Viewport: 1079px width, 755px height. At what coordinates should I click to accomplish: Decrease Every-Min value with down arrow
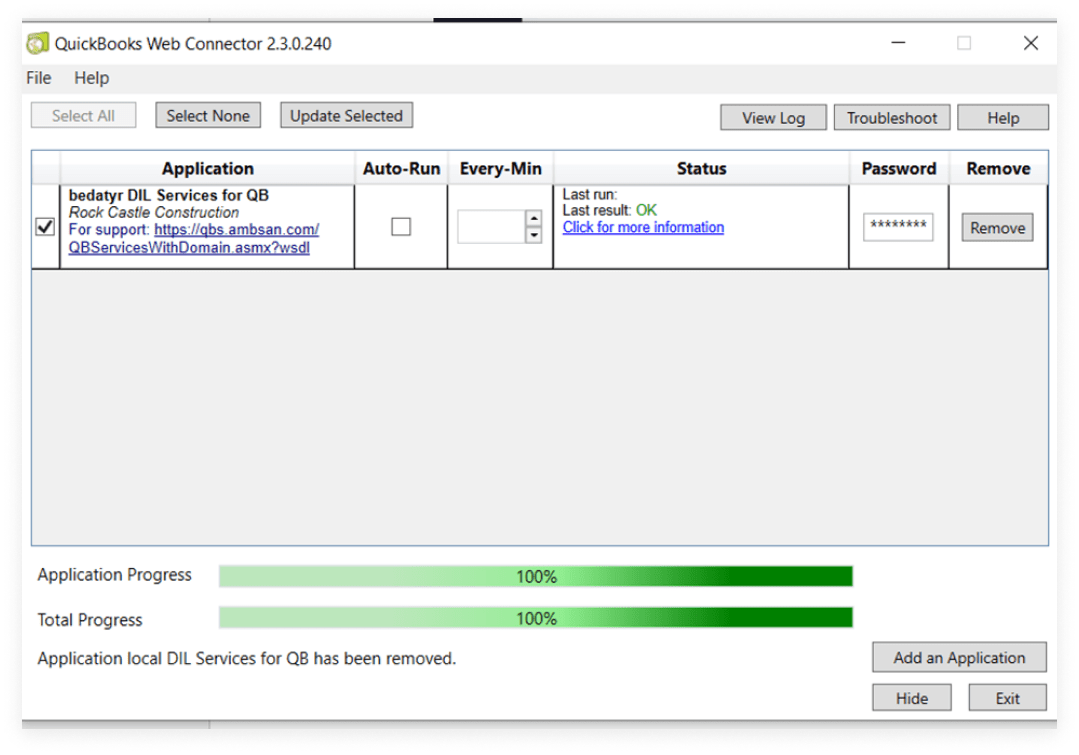pyautogui.click(x=534, y=235)
